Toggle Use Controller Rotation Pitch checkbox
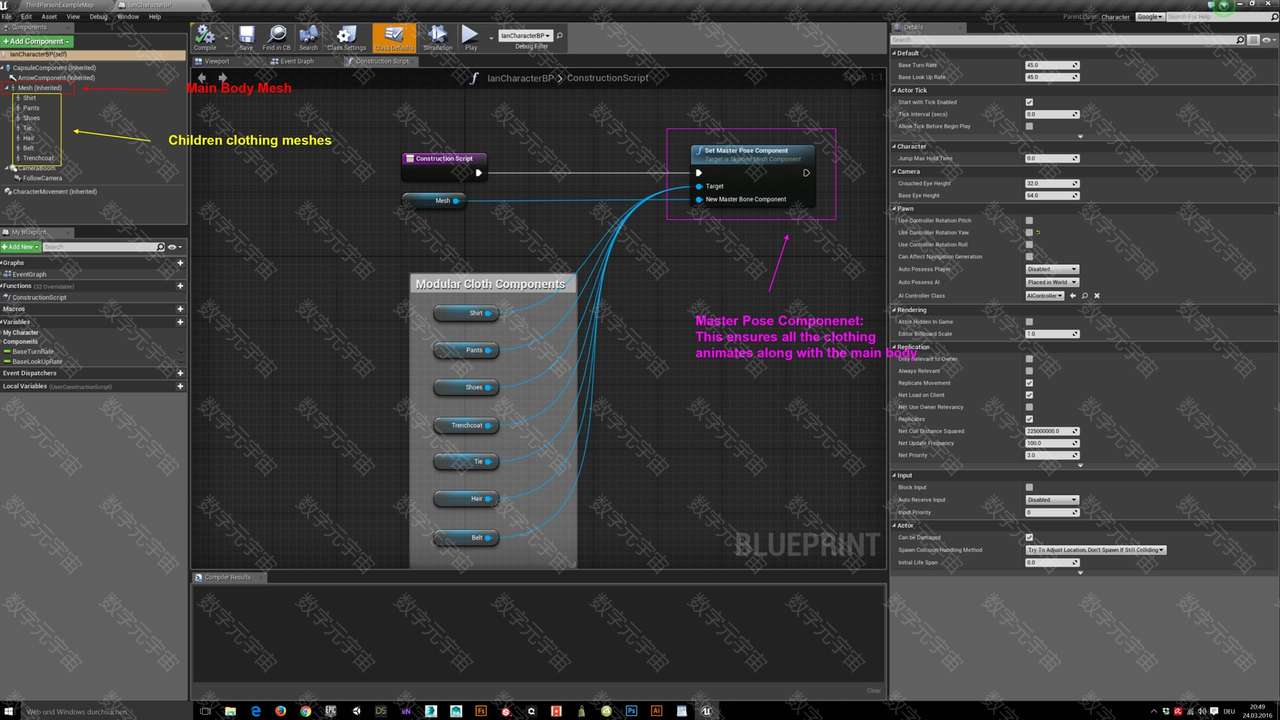 [1029, 220]
